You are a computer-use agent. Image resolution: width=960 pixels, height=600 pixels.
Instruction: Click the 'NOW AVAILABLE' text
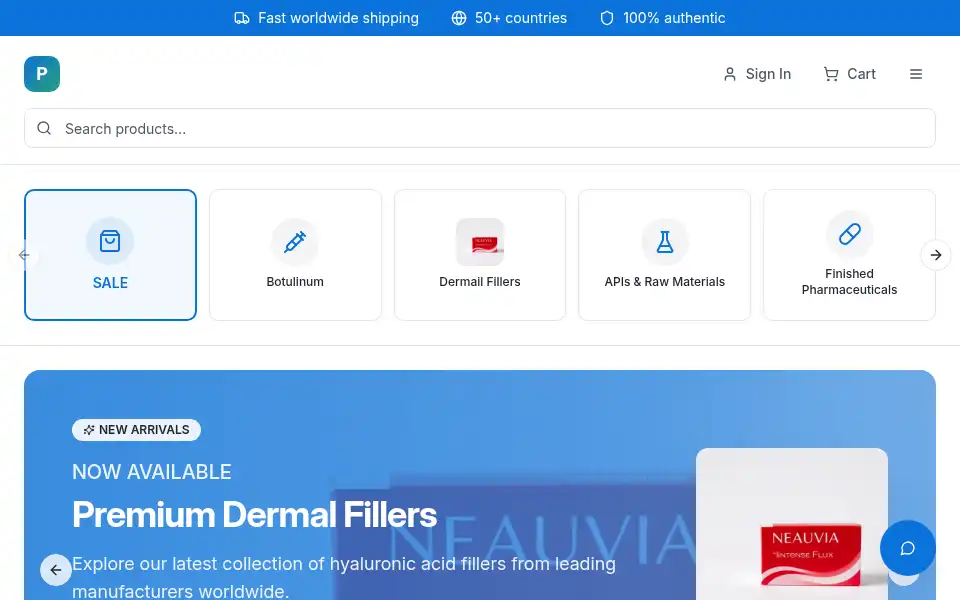click(x=152, y=472)
